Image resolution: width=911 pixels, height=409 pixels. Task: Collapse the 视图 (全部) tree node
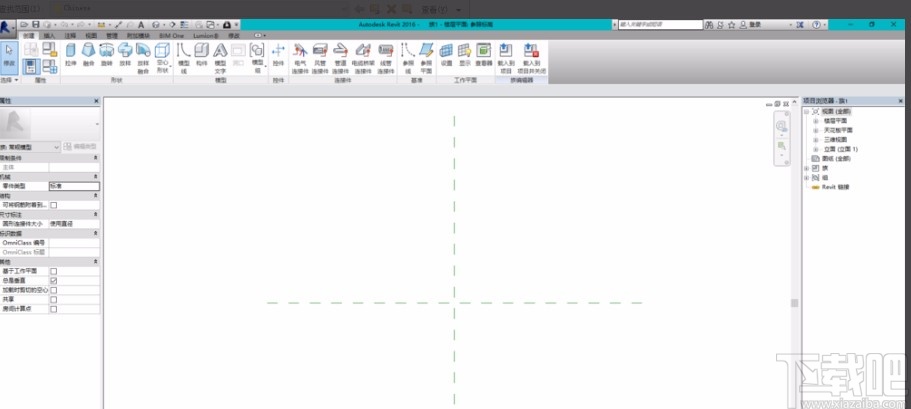806,112
